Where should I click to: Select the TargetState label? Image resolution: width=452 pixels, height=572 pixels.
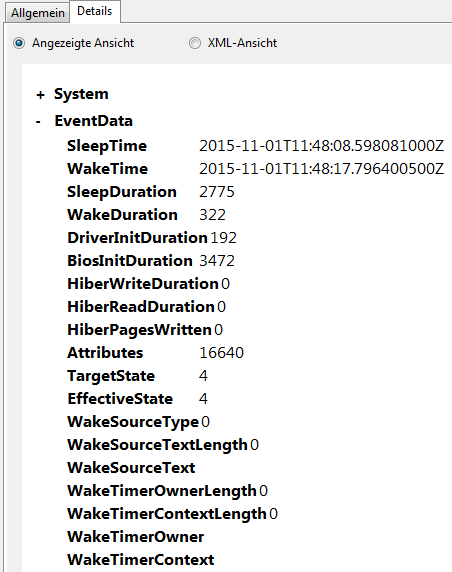pos(111,376)
